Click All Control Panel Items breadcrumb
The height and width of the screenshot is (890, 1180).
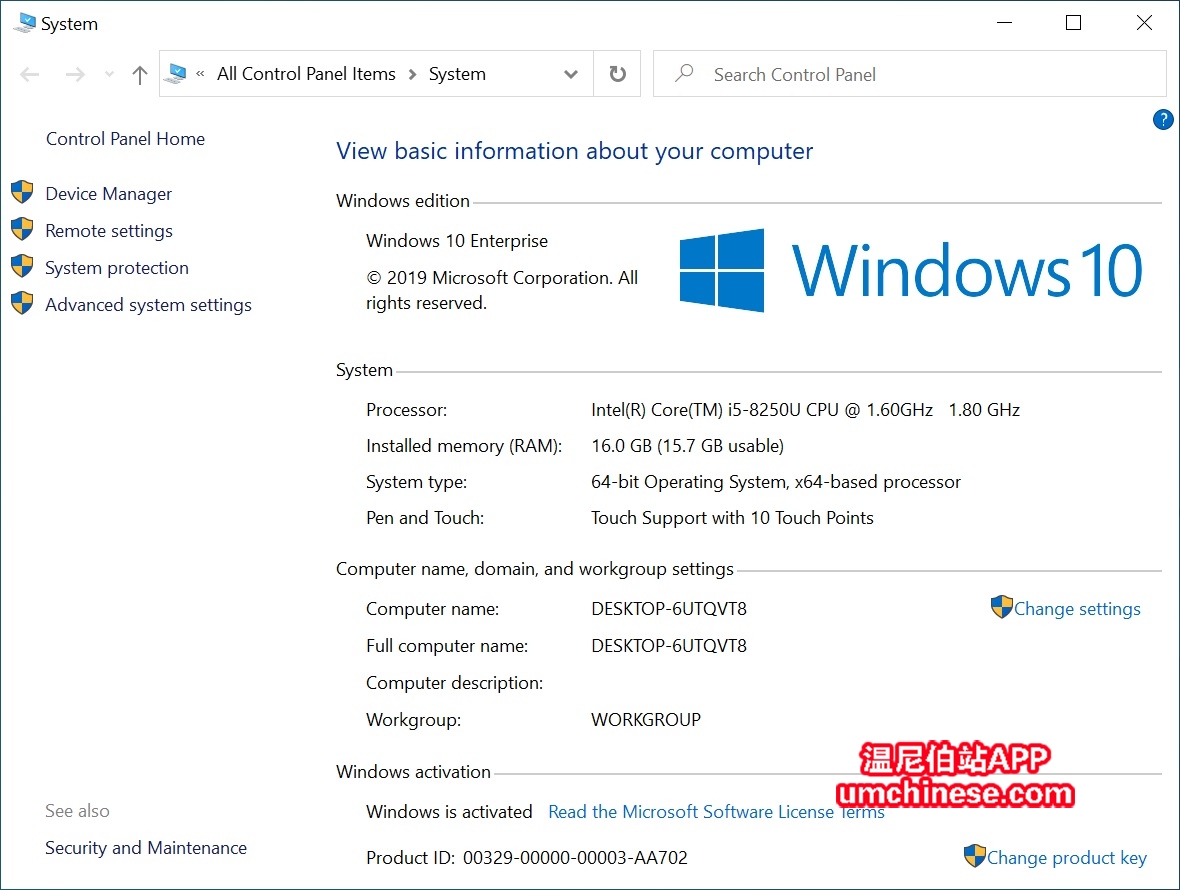pyautogui.click(x=306, y=74)
